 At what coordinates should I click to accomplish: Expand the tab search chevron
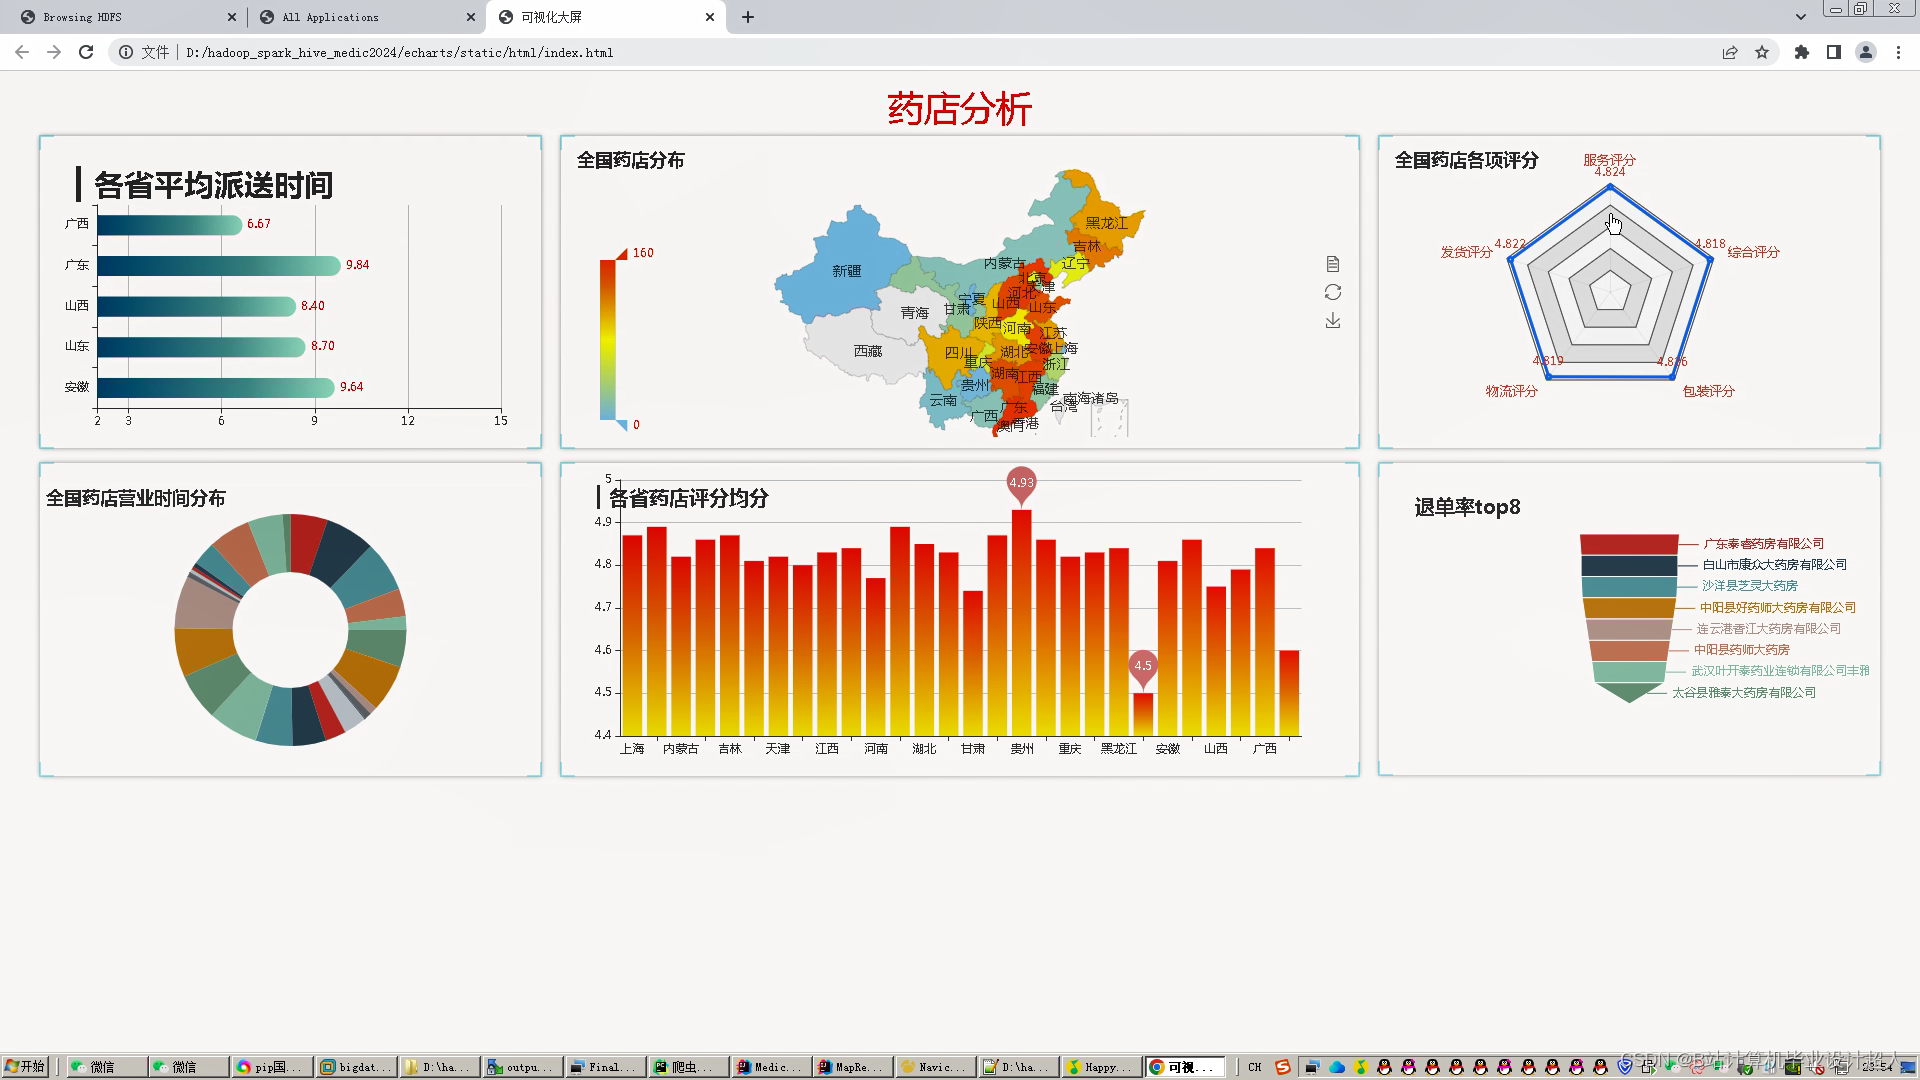pos(1800,17)
